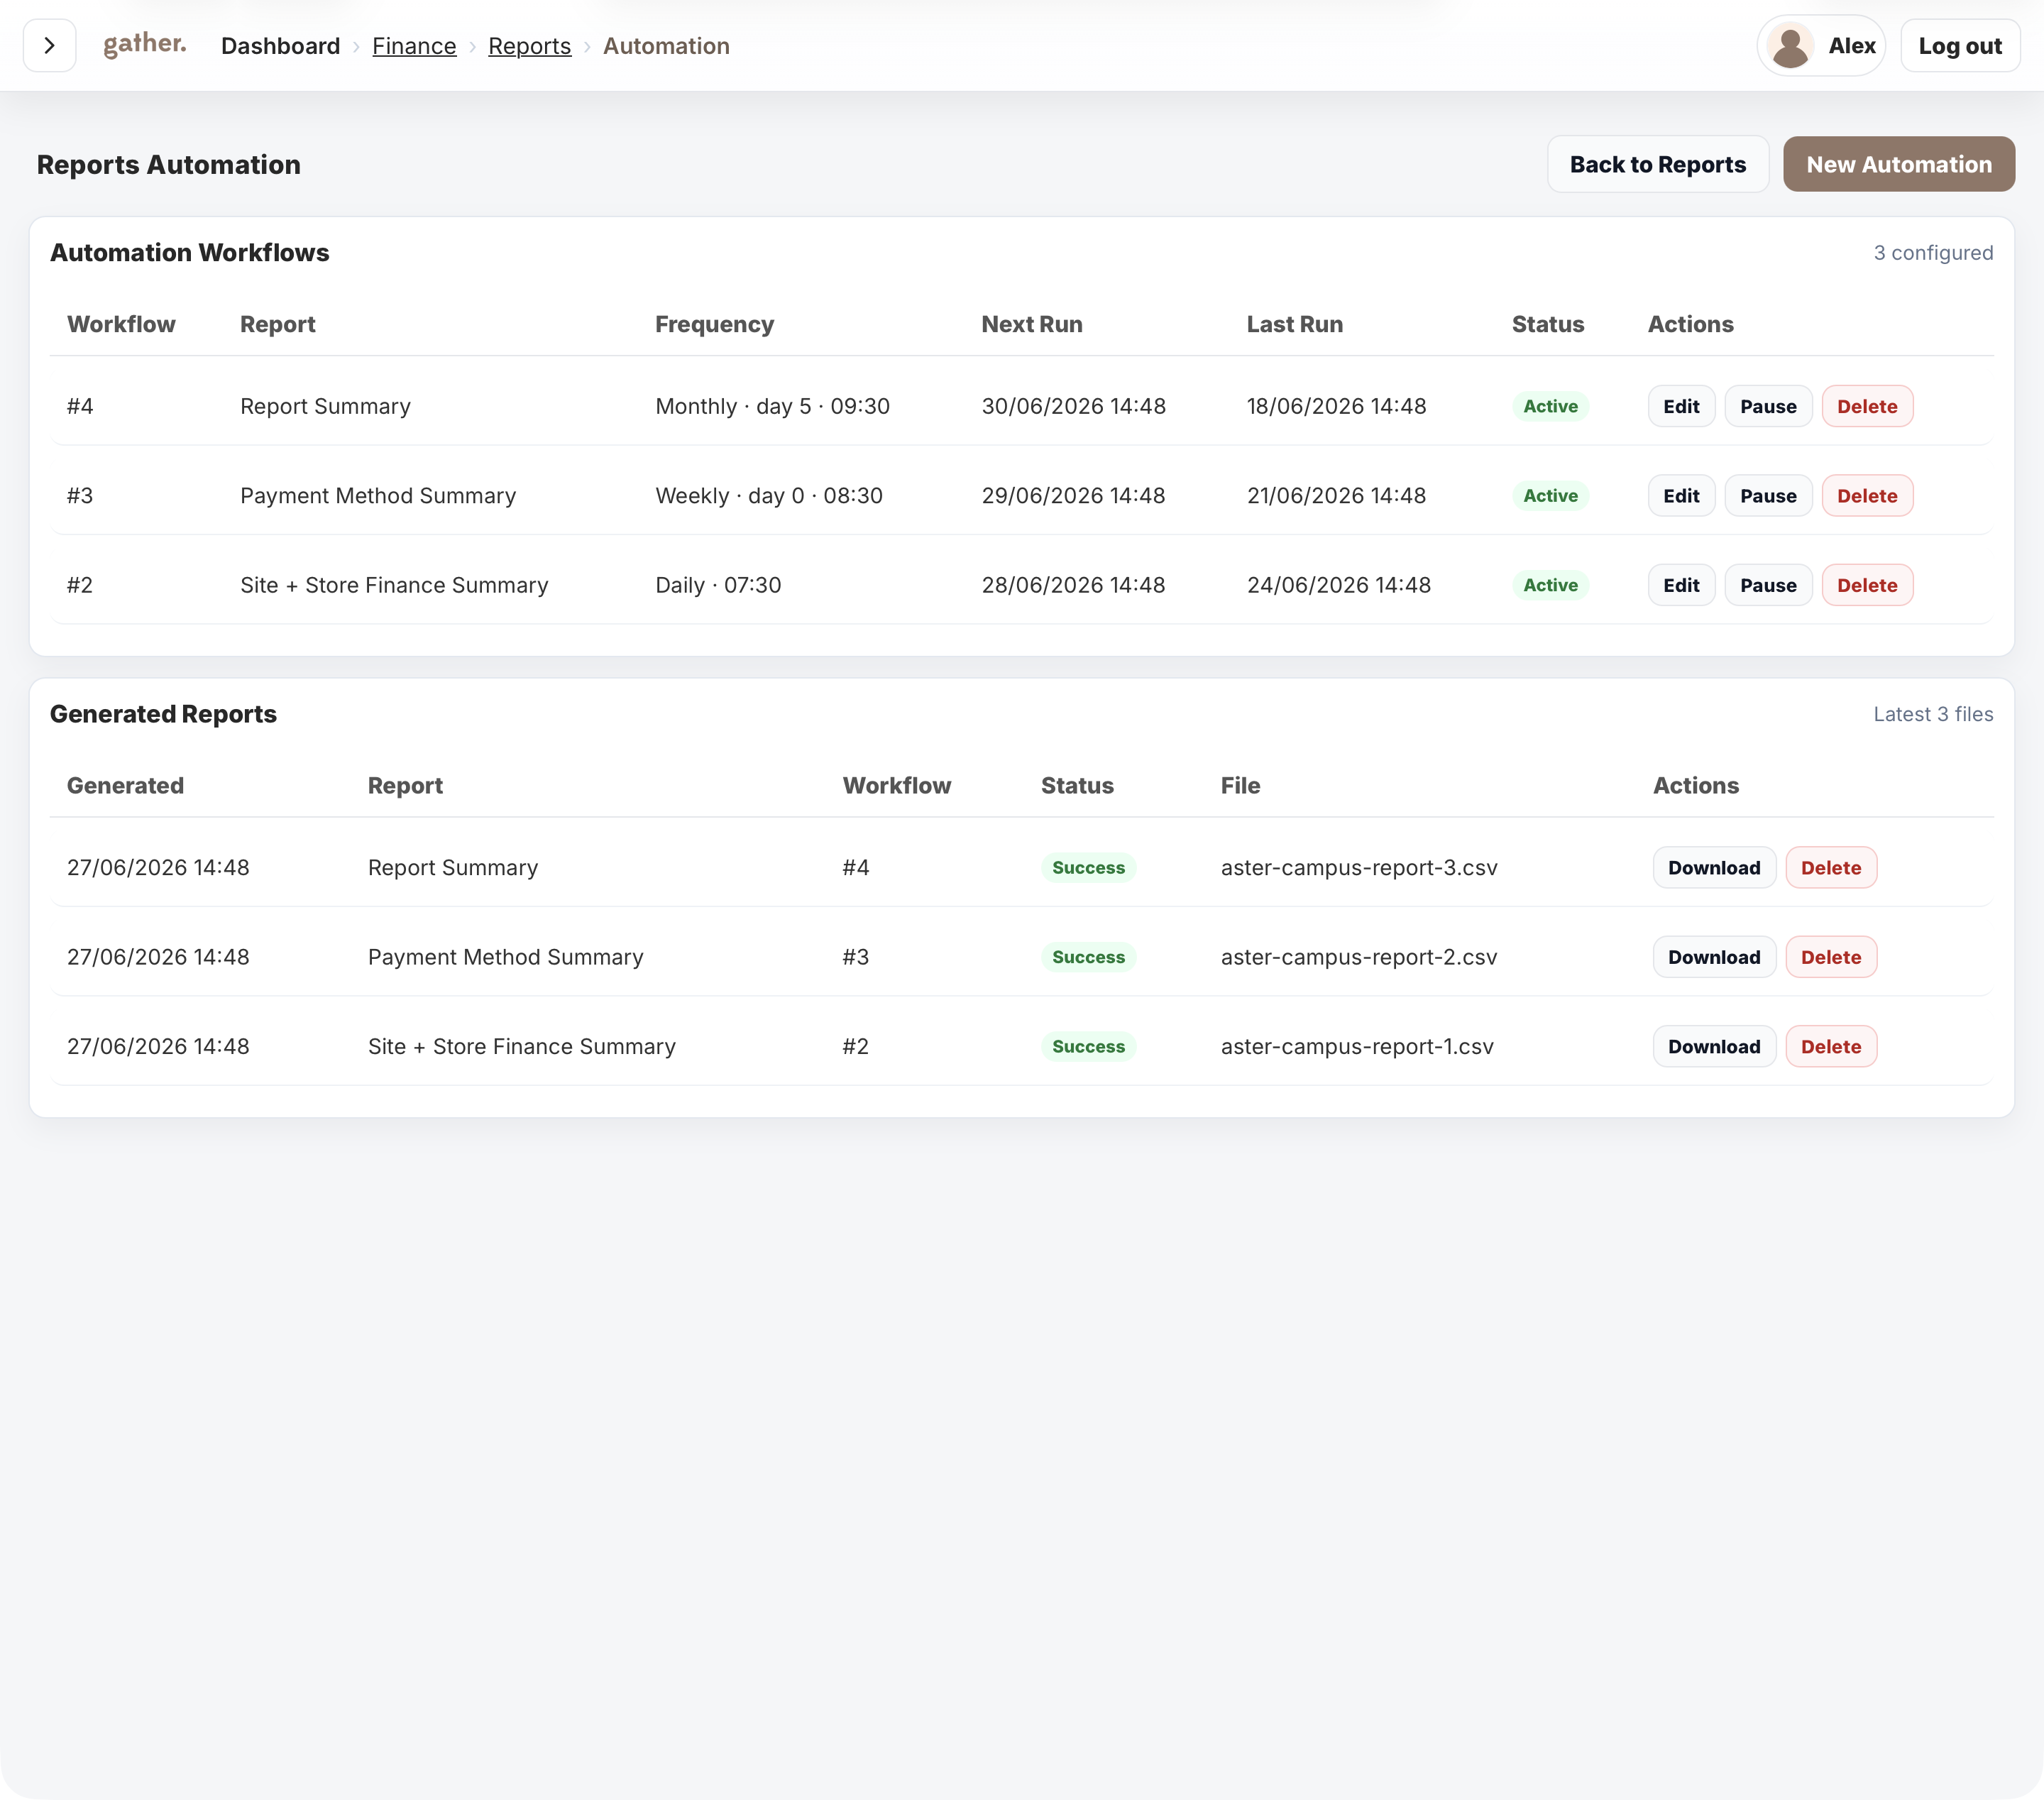The width and height of the screenshot is (2044, 1800).
Task: Click last run '18/06/2026 14:48'
Action: tap(1336, 406)
